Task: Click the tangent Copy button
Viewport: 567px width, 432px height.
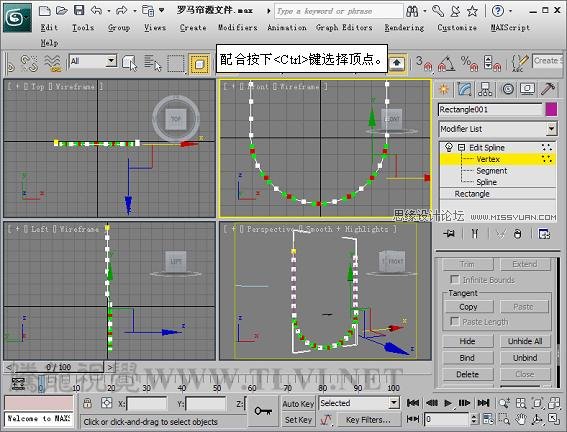Action: tap(468, 307)
